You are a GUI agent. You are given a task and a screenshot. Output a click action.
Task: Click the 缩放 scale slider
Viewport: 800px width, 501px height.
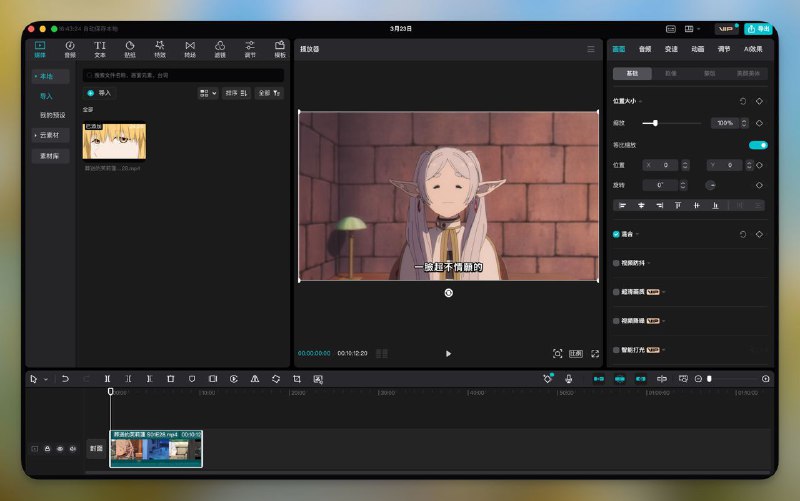point(656,123)
